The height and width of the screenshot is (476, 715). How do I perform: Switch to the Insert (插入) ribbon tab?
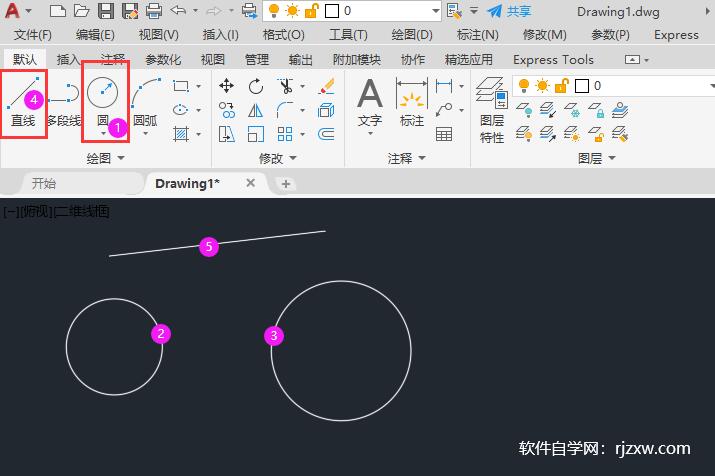68,59
